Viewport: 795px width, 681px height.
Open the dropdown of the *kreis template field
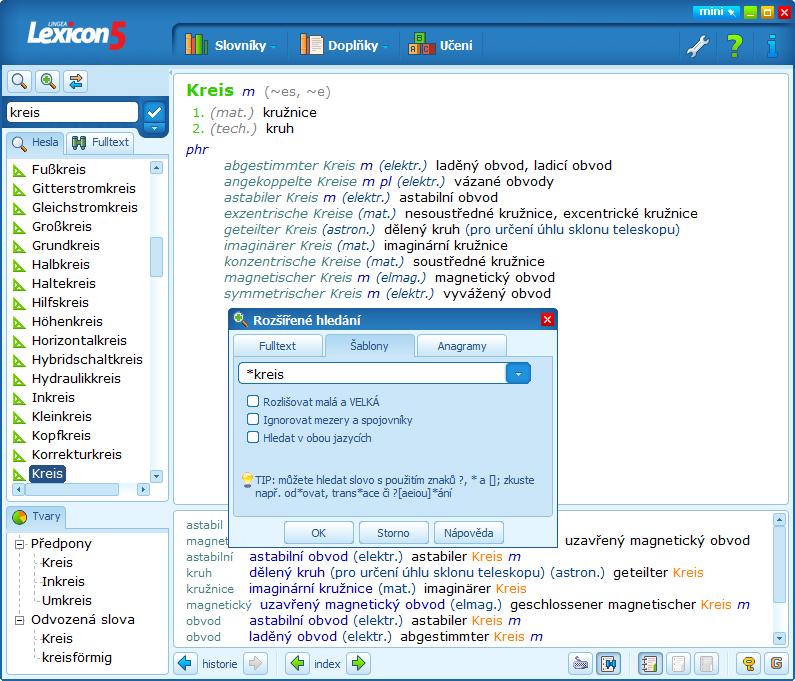click(x=518, y=374)
